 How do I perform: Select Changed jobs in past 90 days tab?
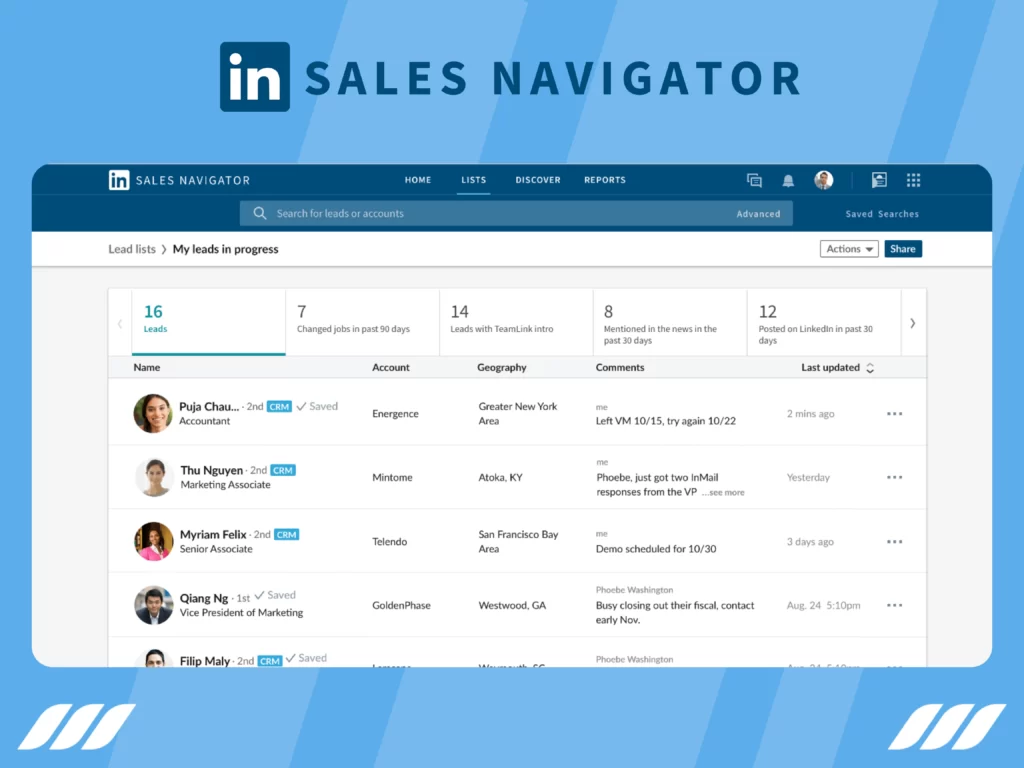tap(362, 322)
